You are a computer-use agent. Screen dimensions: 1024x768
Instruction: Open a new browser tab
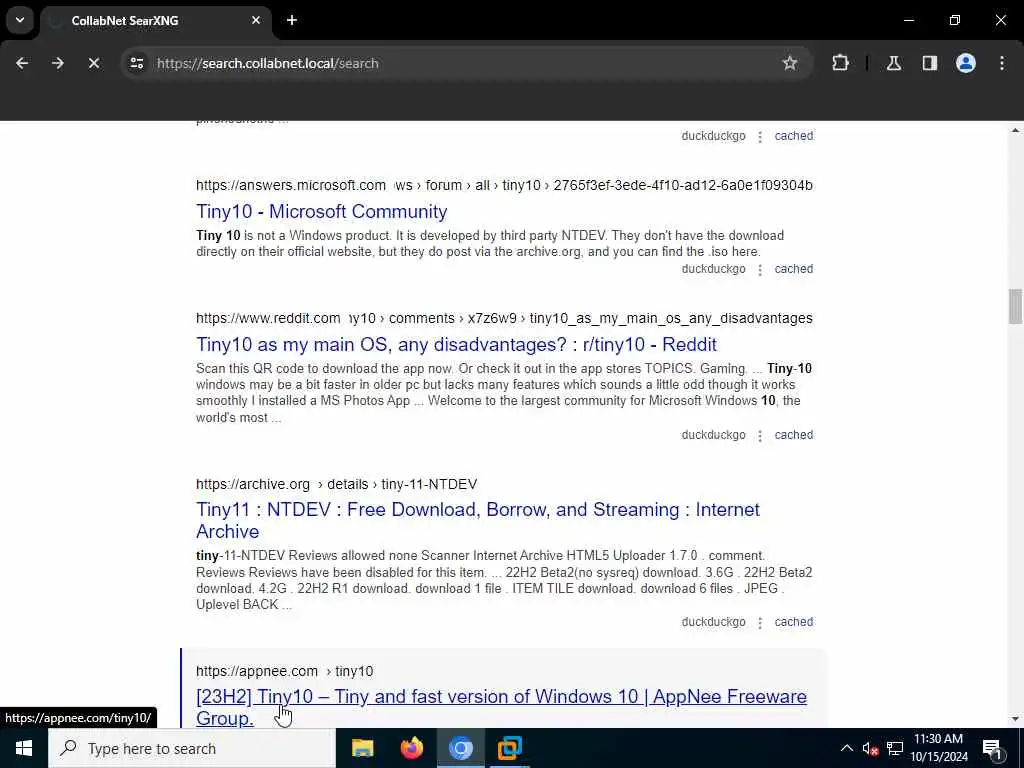(x=292, y=20)
